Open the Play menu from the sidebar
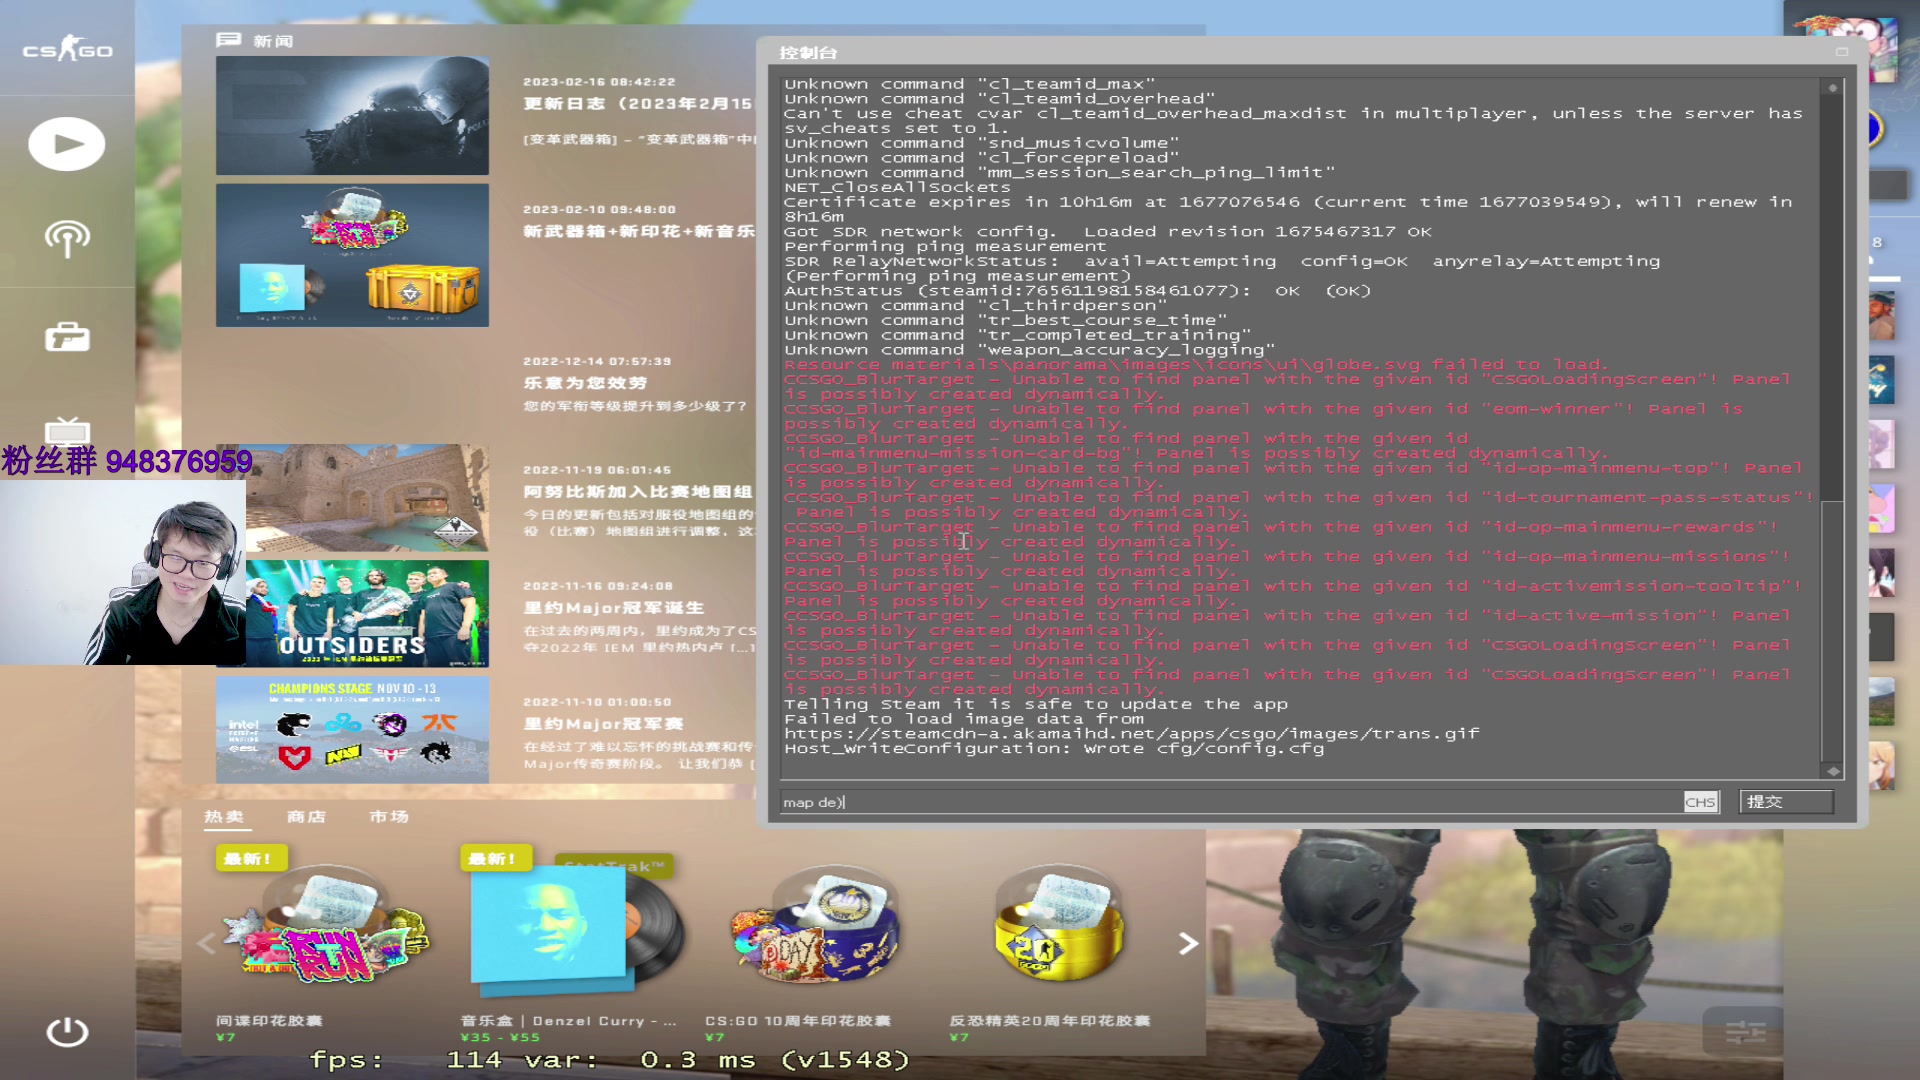Image resolution: width=1920 pixels, height=1080 pixels. coord(67,144)
